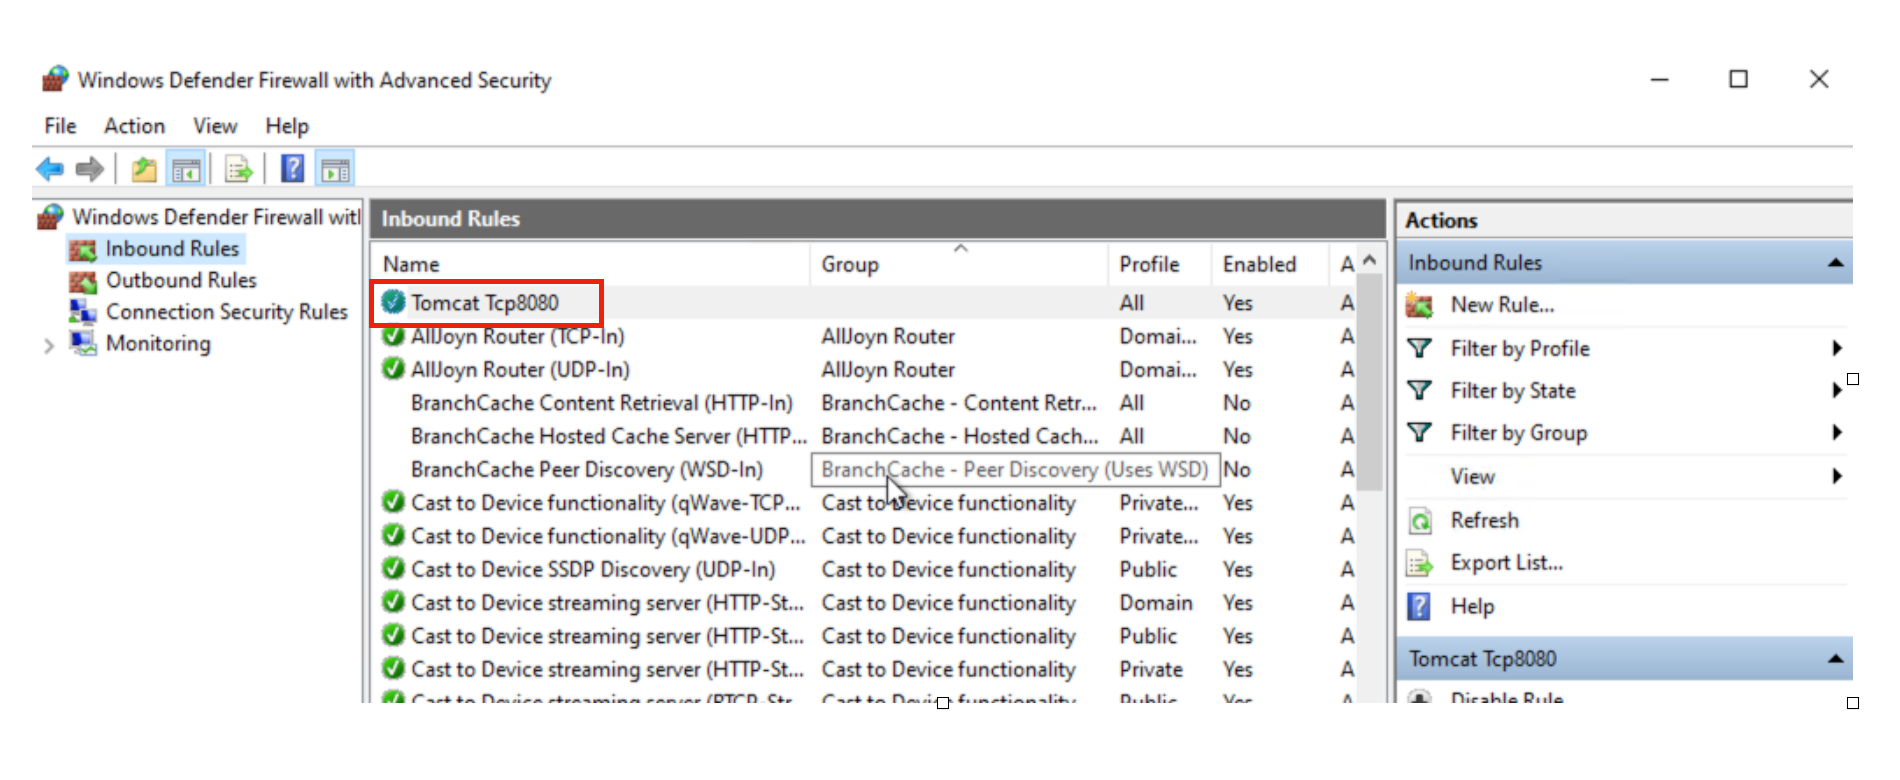The width and height of the screenshot is (1900, 780).
Task: Click the Connection Security Rules computers icon
Action: (x=83, y=312)
